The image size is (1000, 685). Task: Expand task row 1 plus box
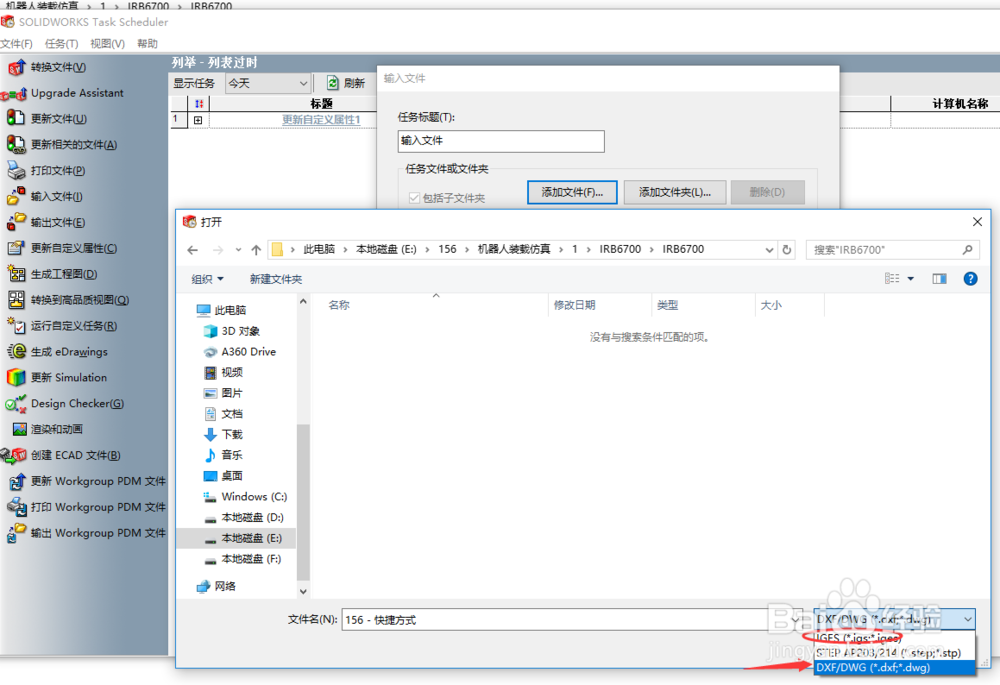[x=198, y=120]
